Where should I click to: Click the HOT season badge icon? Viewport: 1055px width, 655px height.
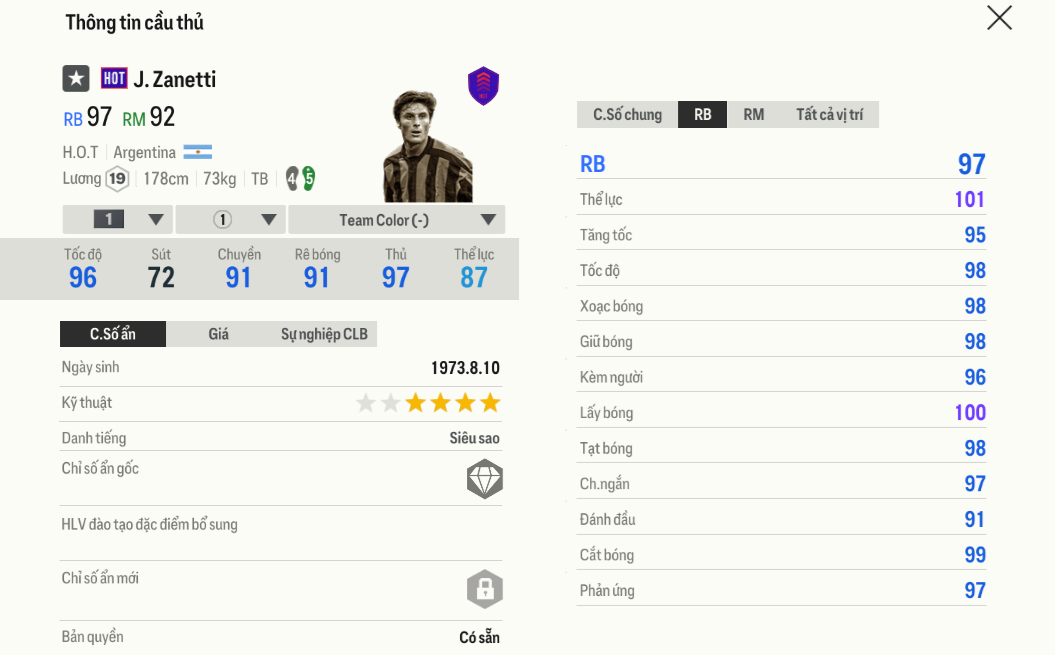tap(114, 79)
